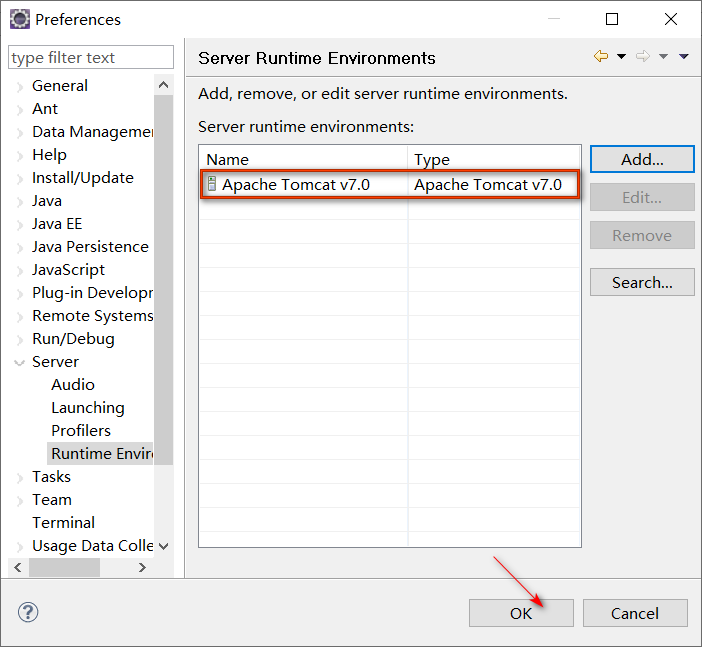The height and width of the screenshot is (647, 702).
Task: Expand the Java EE node
Action: point(19,224)
